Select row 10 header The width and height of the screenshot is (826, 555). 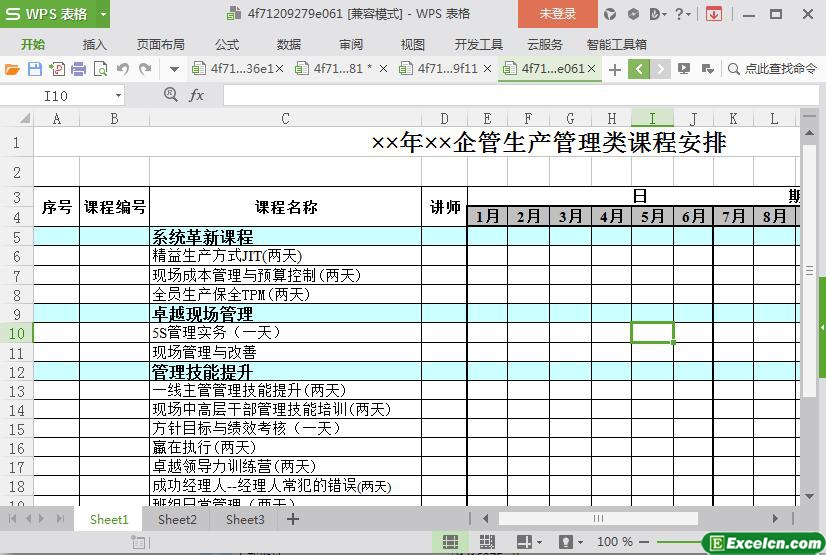(17, 333)
